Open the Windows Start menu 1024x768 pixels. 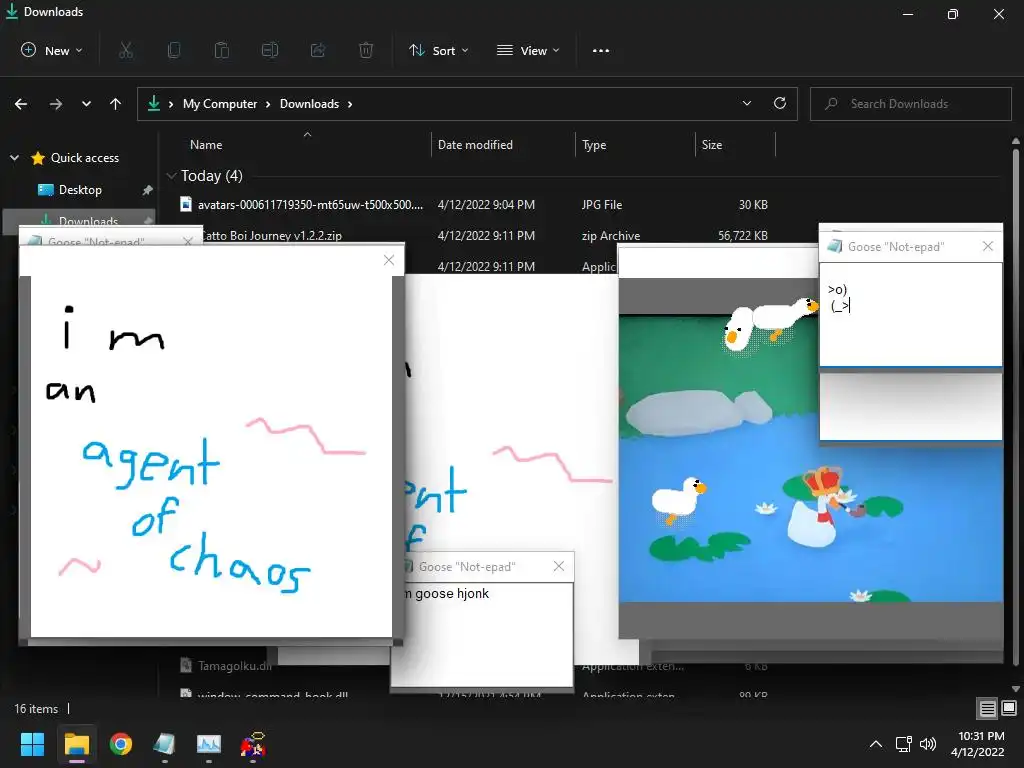32,744
